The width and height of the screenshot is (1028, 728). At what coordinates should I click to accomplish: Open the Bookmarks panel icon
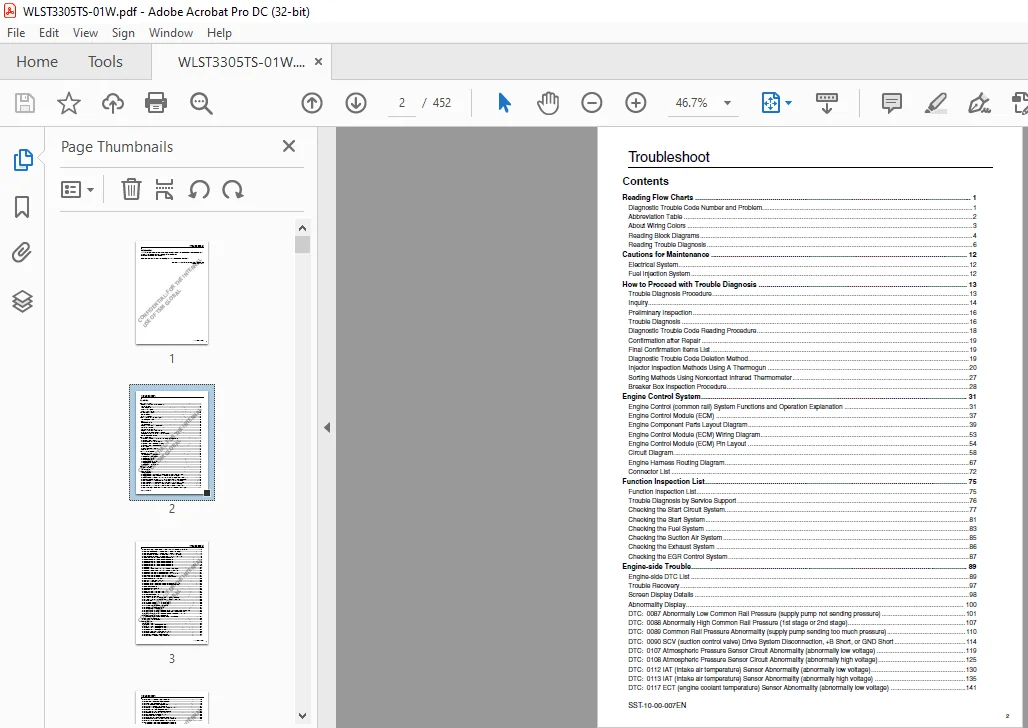[x=22, y=207]
